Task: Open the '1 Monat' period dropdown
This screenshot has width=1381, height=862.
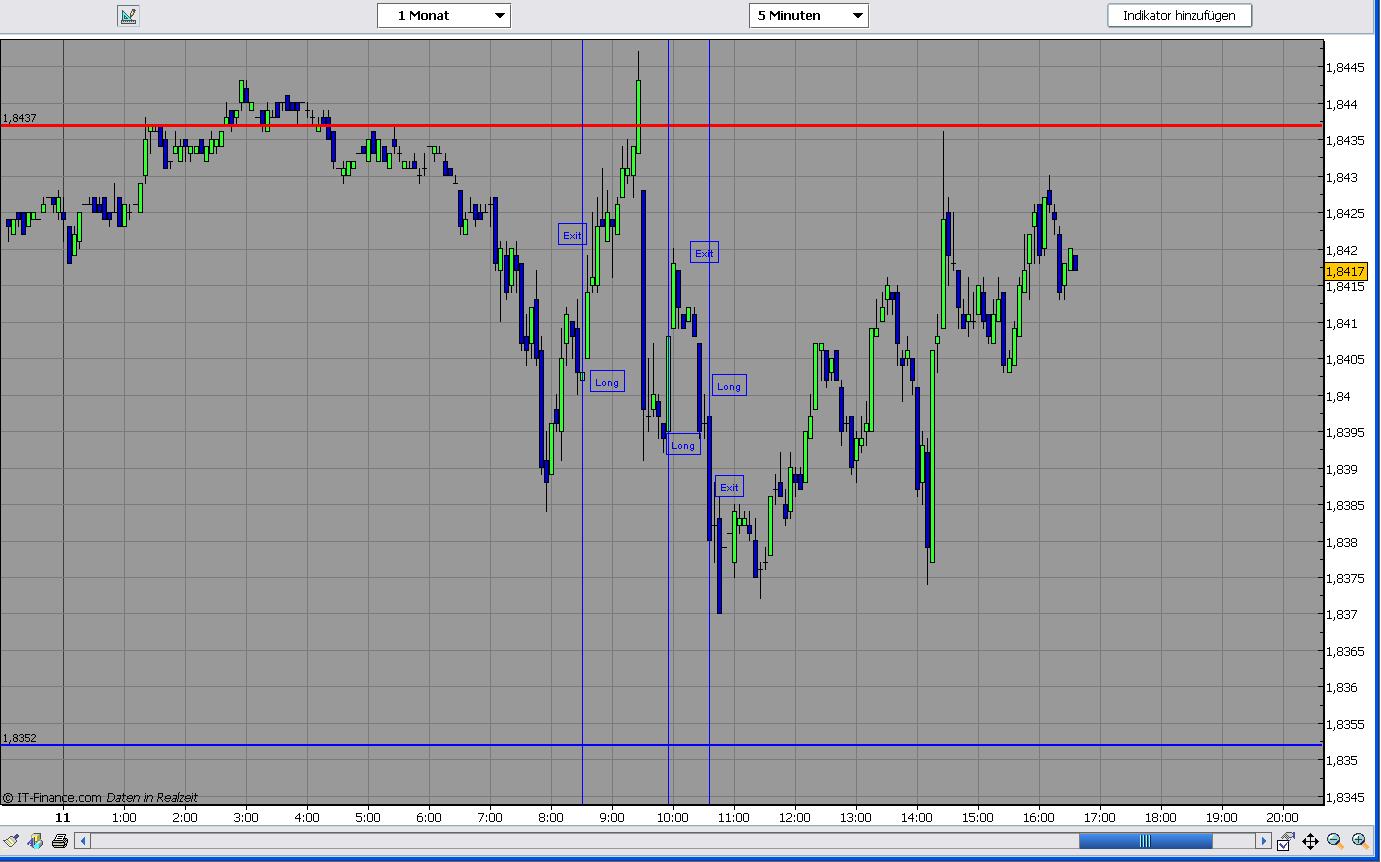Action: [443, 15]
